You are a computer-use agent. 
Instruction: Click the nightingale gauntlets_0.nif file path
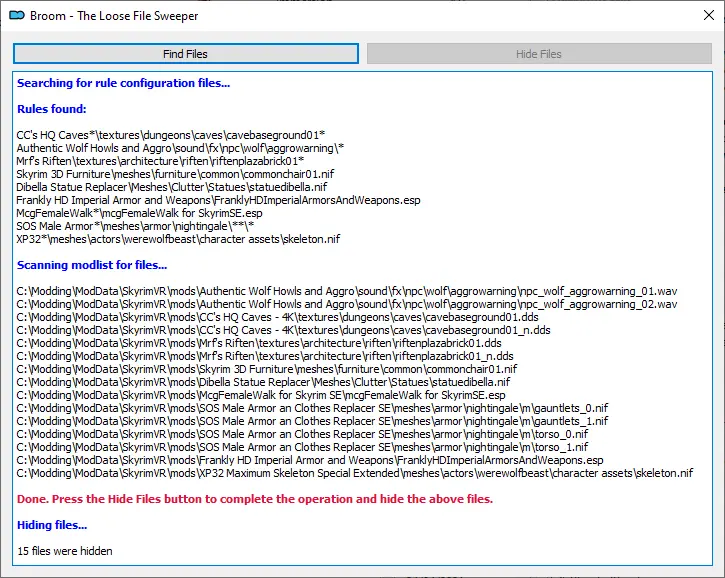tap(312, 408)
